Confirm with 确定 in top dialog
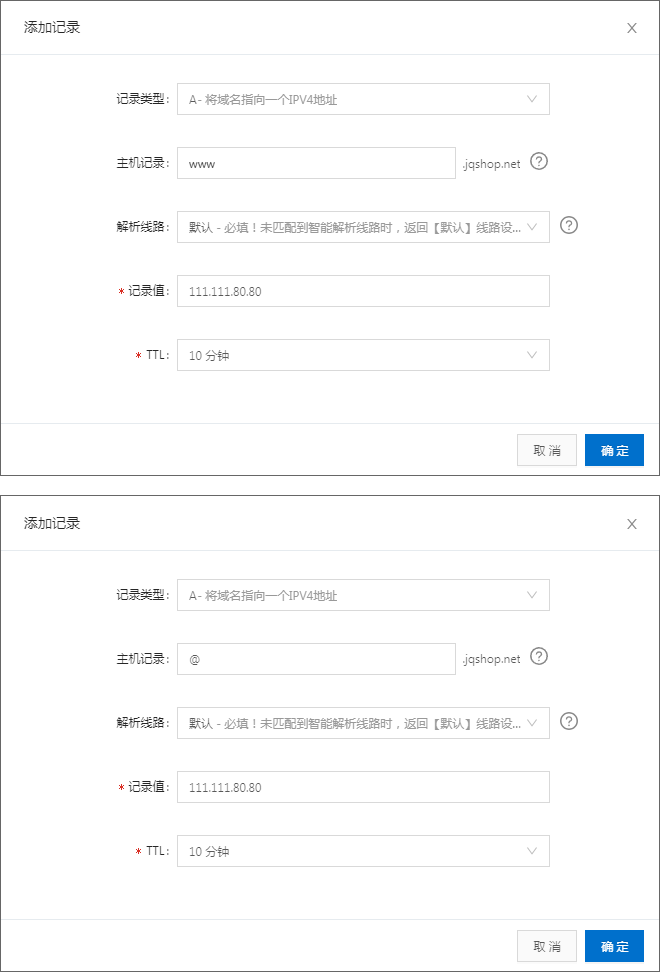 tap(614, 450)
